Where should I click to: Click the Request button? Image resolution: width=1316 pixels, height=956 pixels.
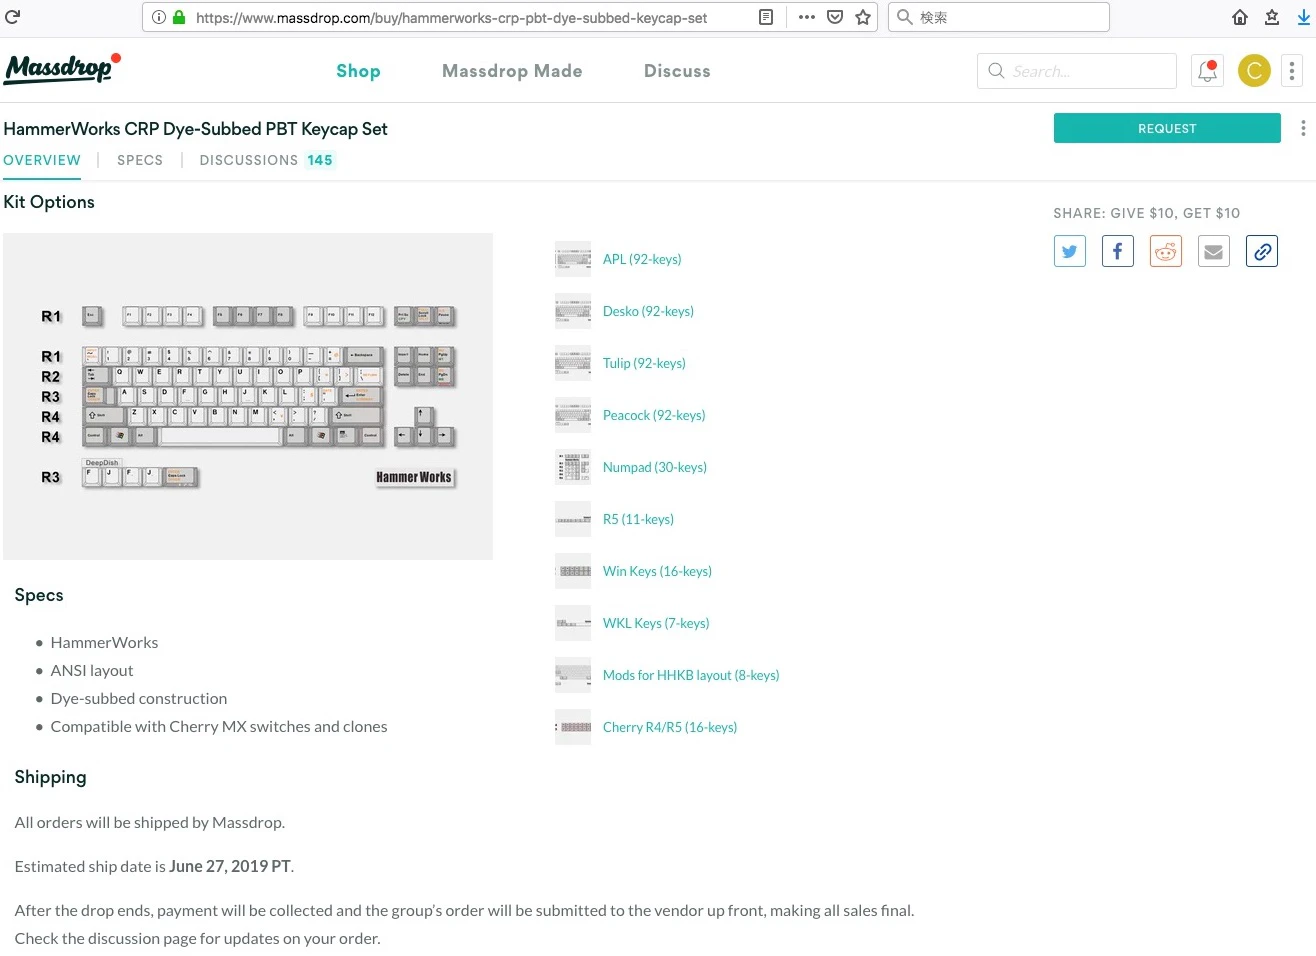click(x=1167, y=128)
